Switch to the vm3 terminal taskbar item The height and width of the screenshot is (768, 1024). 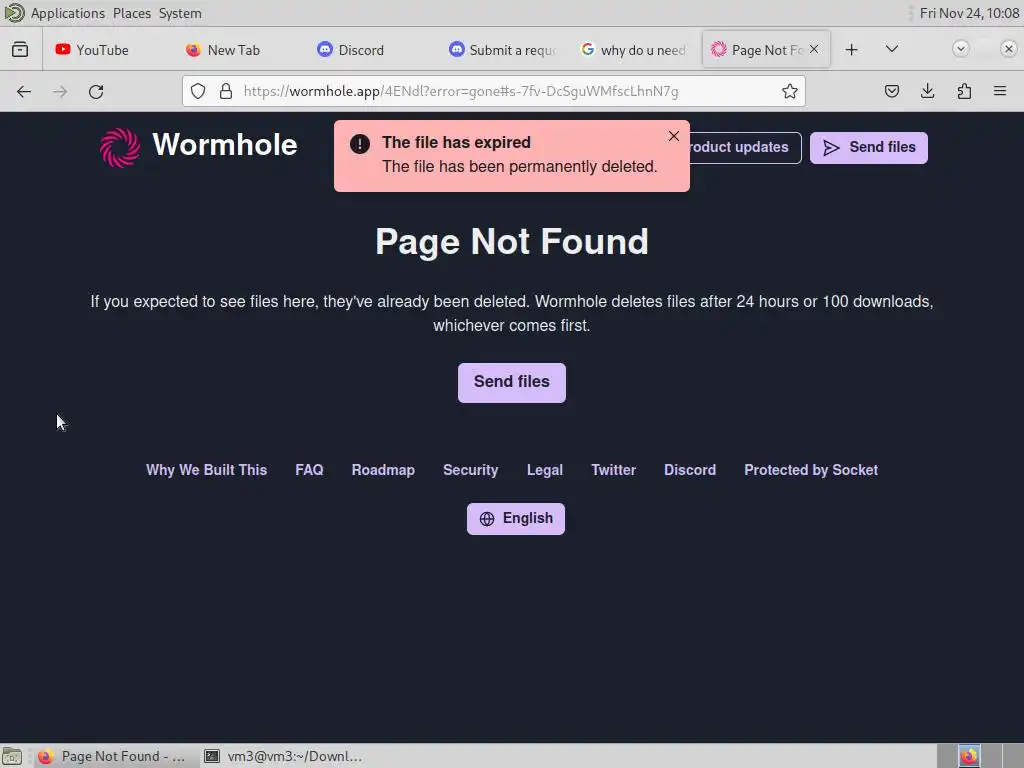(283, 756)
